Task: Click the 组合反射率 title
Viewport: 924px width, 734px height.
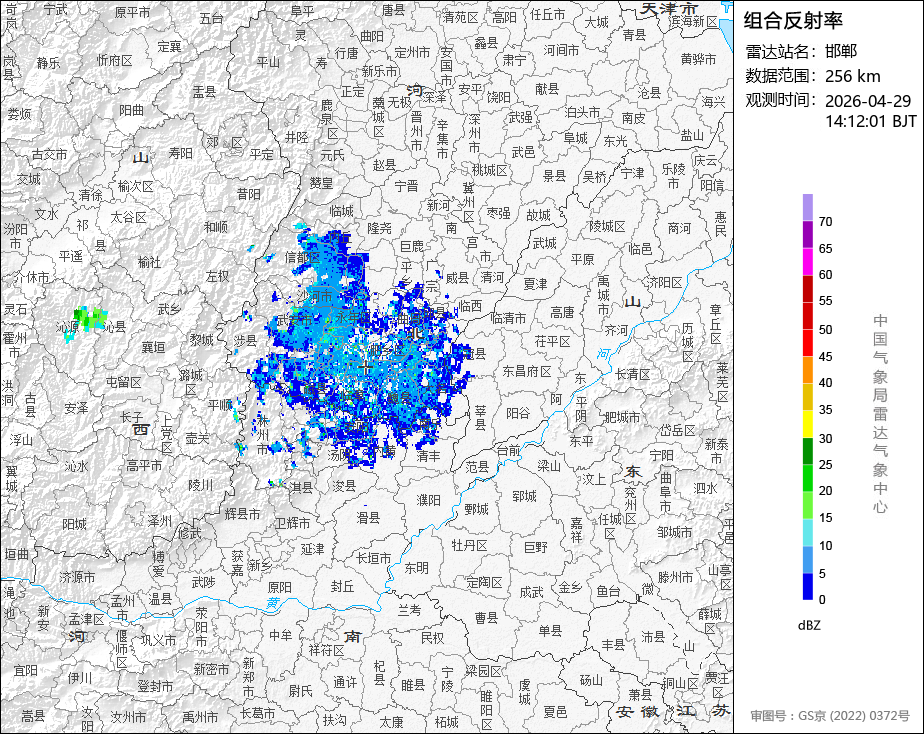Action: (793, 21)
